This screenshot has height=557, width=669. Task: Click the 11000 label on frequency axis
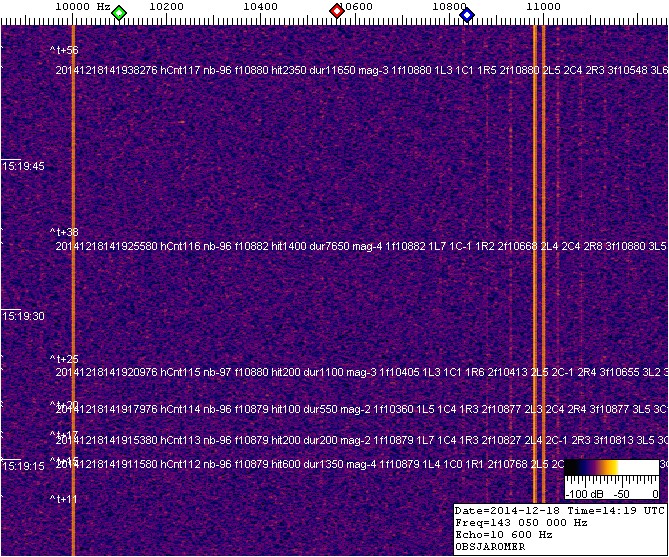coord(543,7)
